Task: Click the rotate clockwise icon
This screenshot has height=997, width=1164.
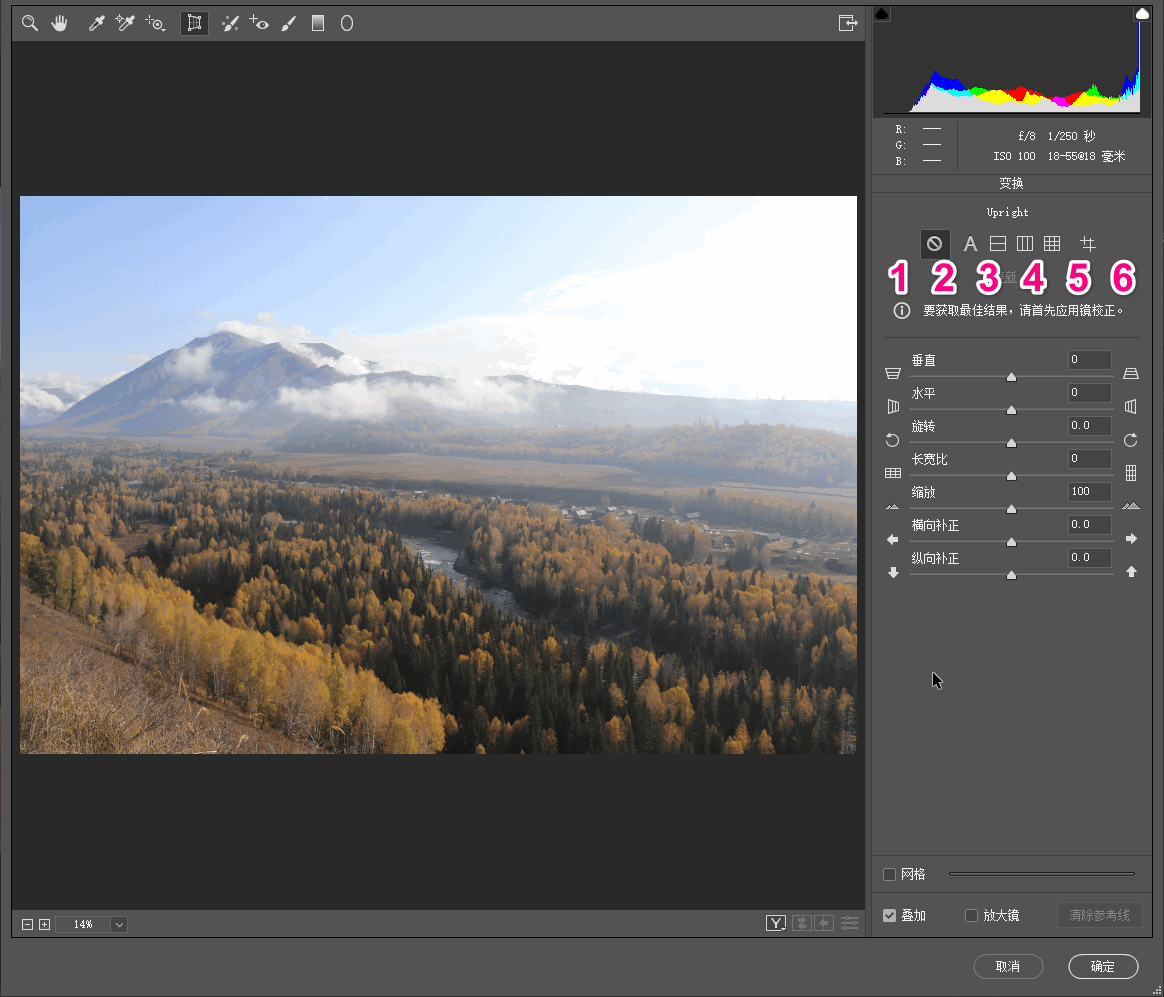Action: (1131, 440)
